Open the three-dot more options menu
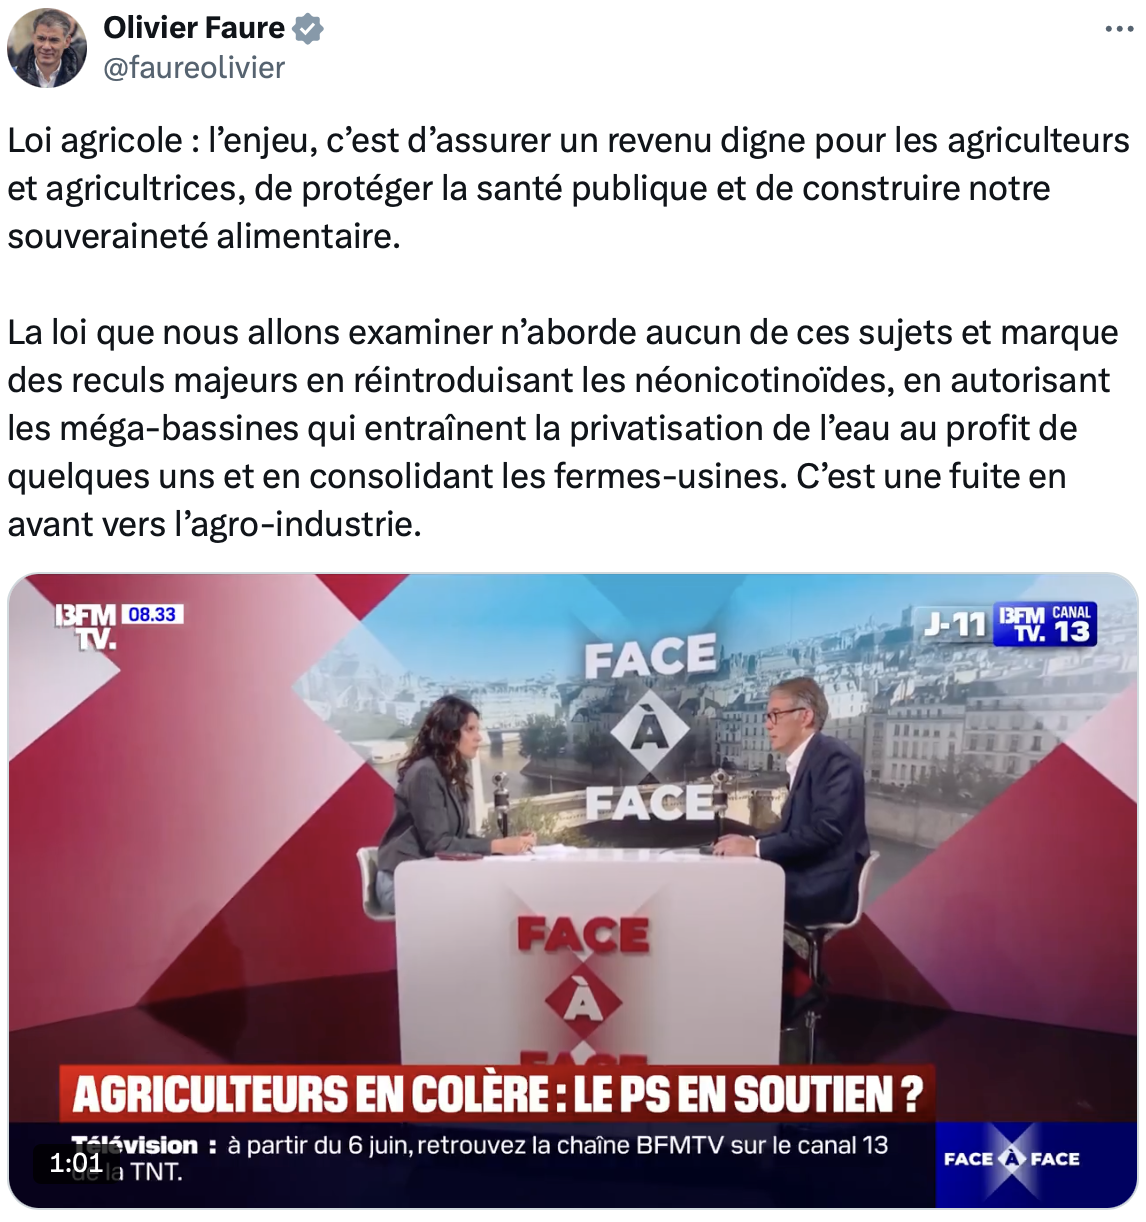1146x1222 pixels. [x=1119, y=29]
